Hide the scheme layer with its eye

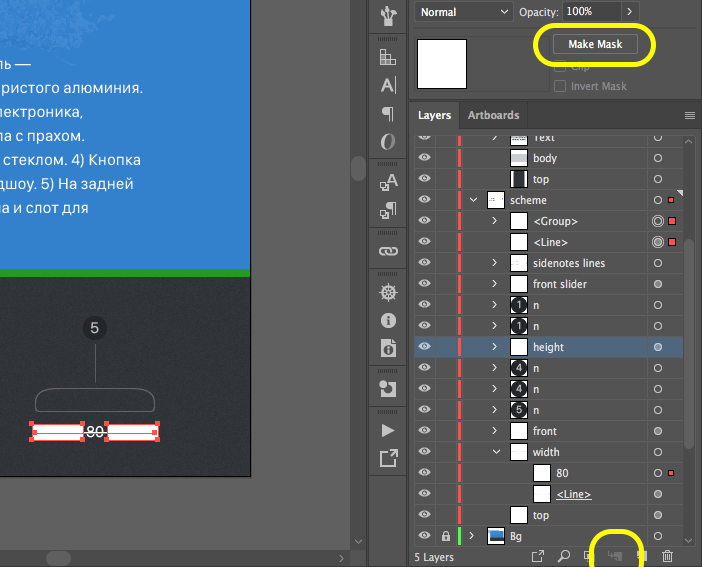424,199
